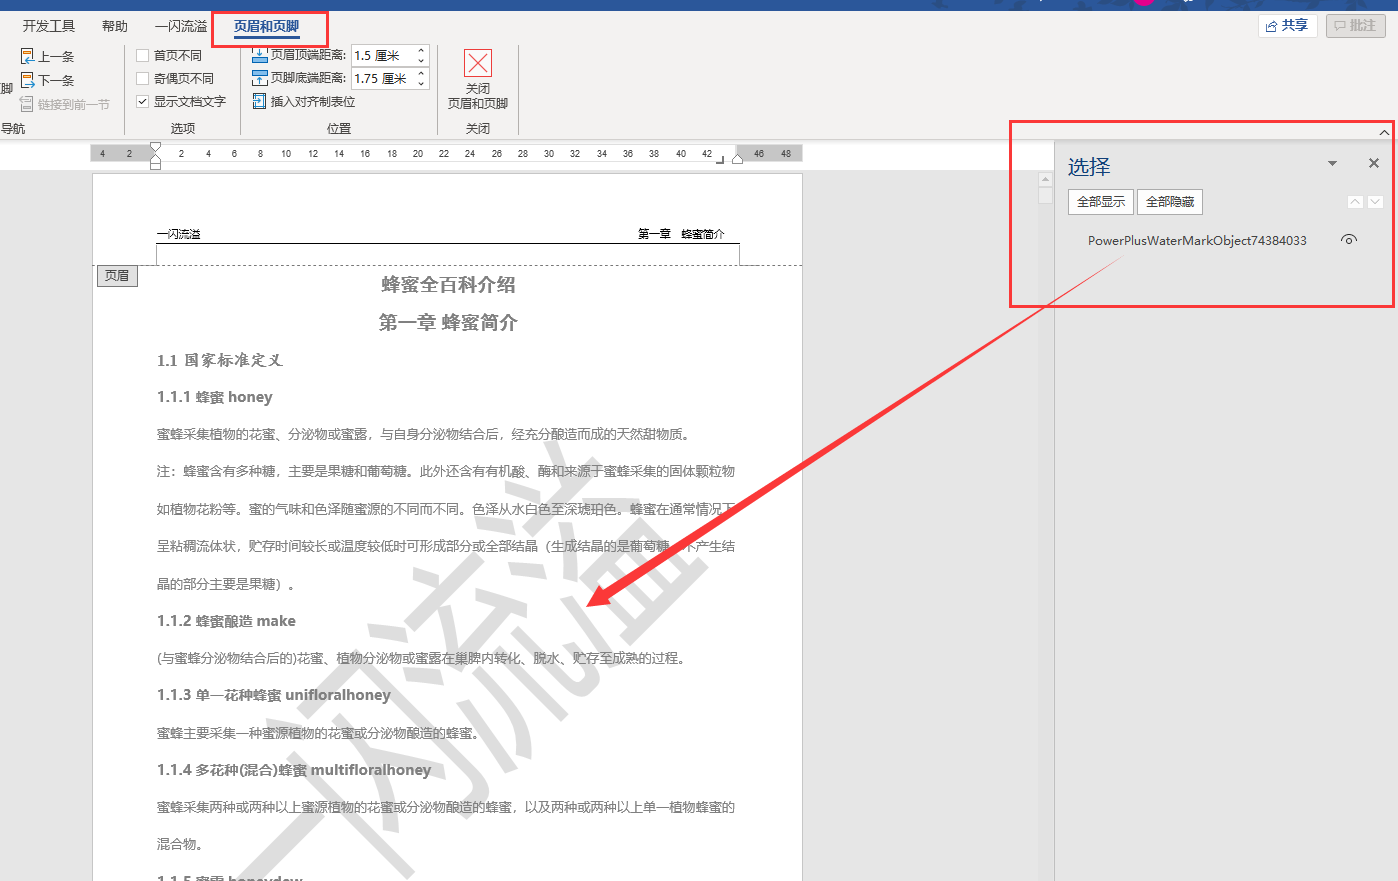This screenshot has height=881, width=1398.
Task: Click the heading 1.1.2 蜂蜜酿造 make
Action: coord(226,621)
